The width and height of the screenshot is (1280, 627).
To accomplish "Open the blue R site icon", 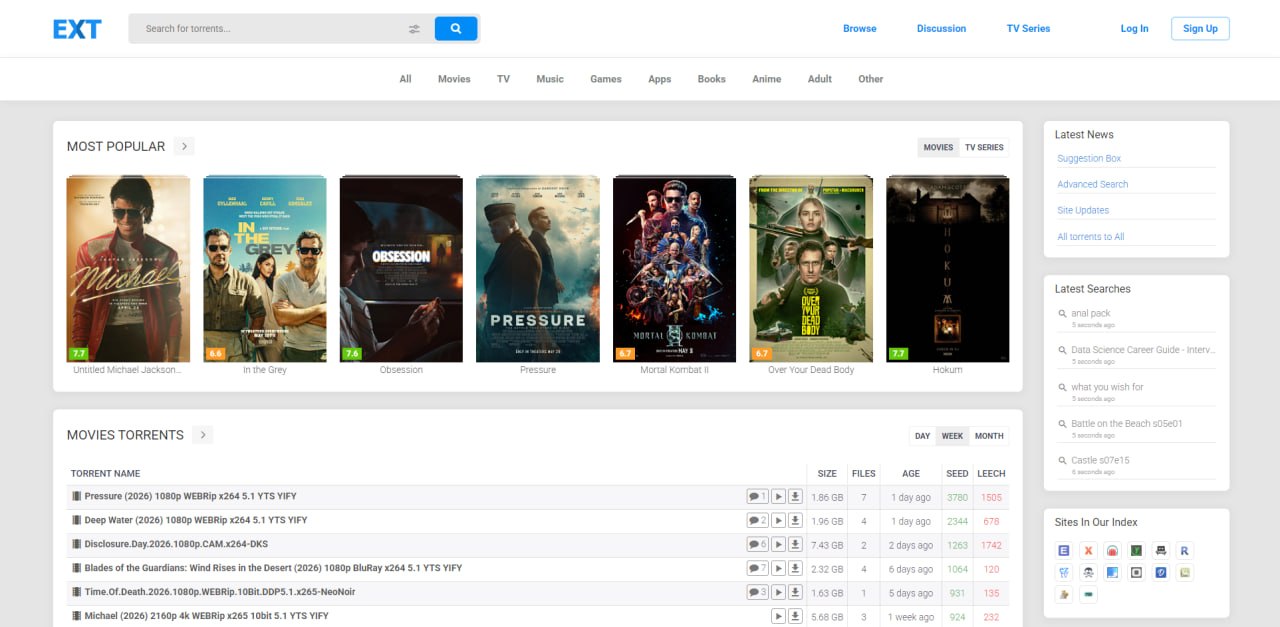I will [x=1184, y=550].
